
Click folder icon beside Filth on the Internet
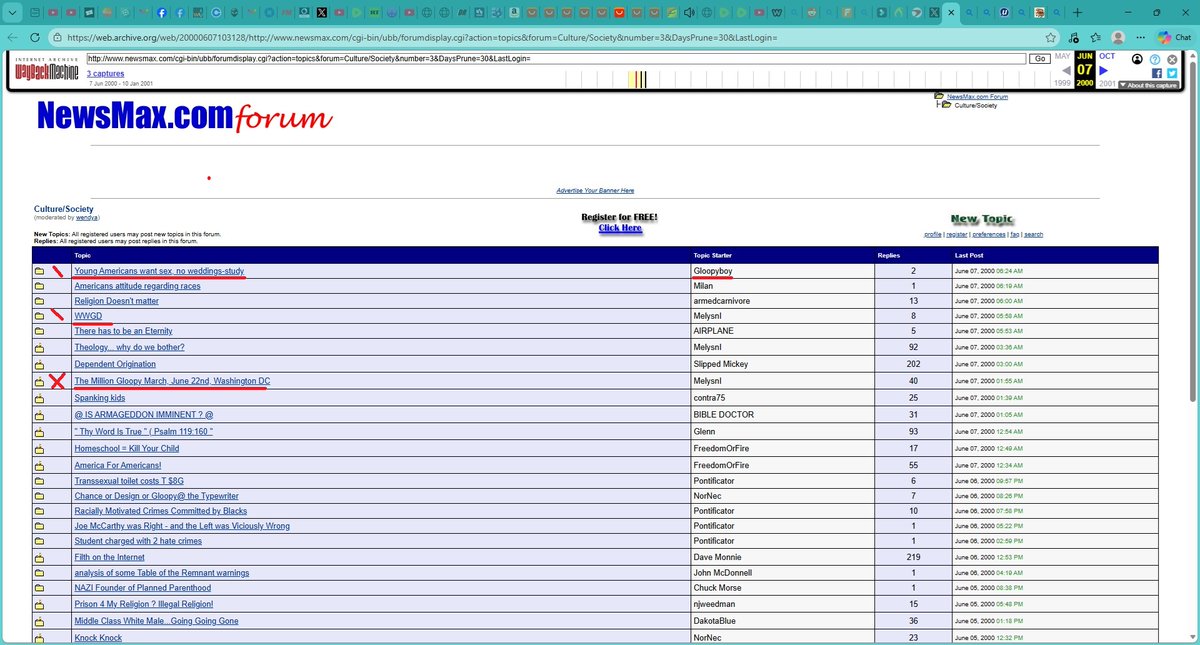click(x=40, y=557)
